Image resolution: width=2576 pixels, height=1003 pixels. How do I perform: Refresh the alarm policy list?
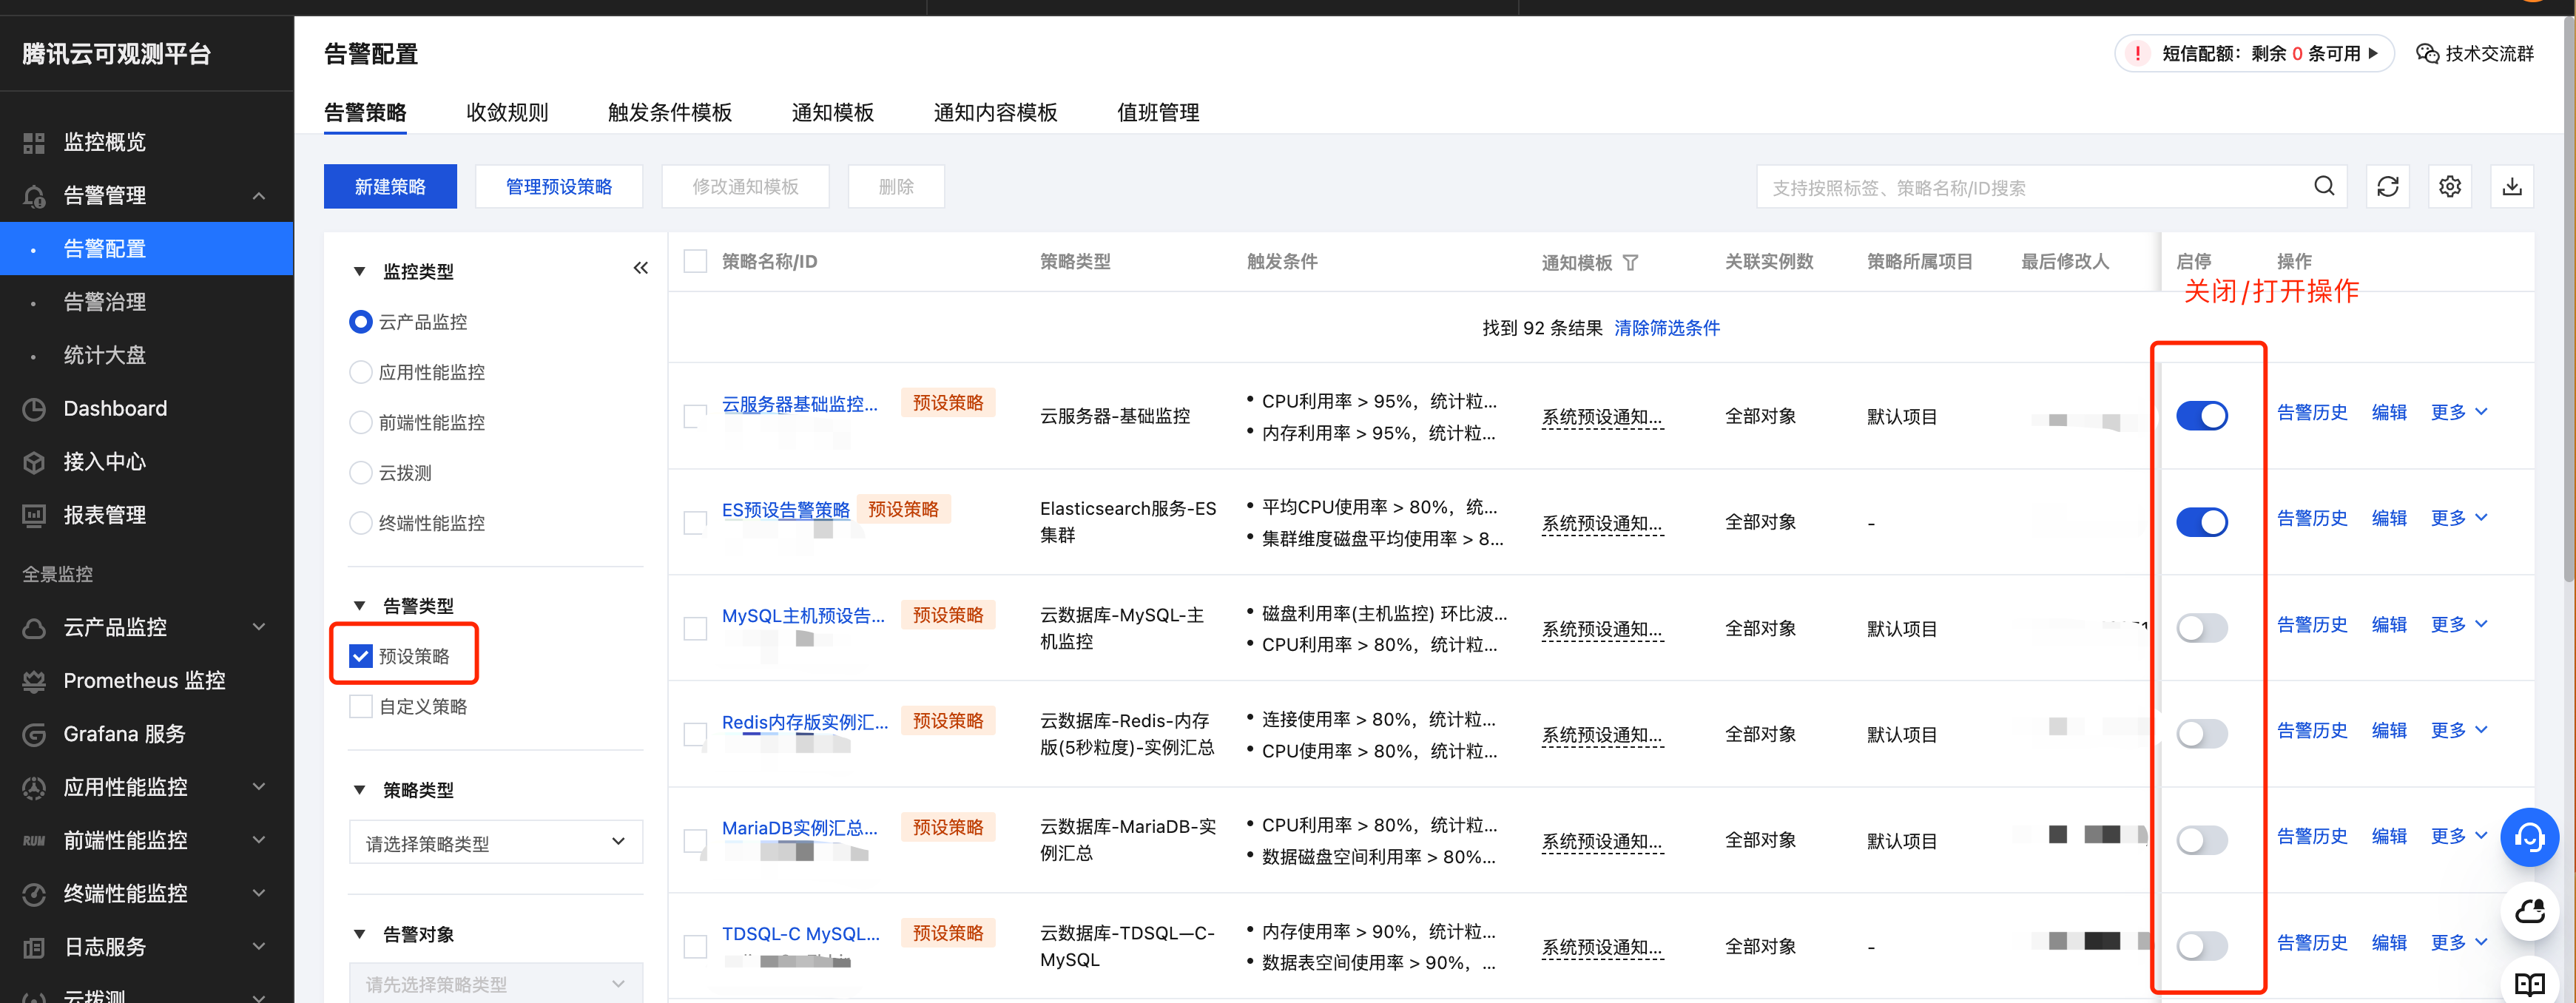2387,186
